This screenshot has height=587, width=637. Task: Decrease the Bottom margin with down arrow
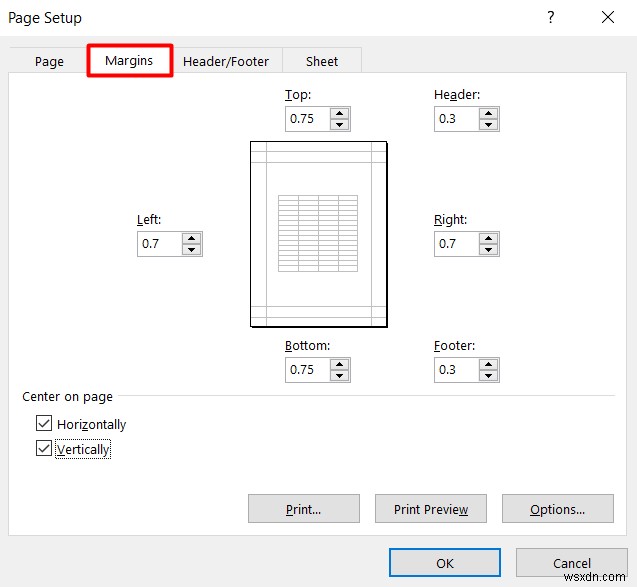point(340,376)
